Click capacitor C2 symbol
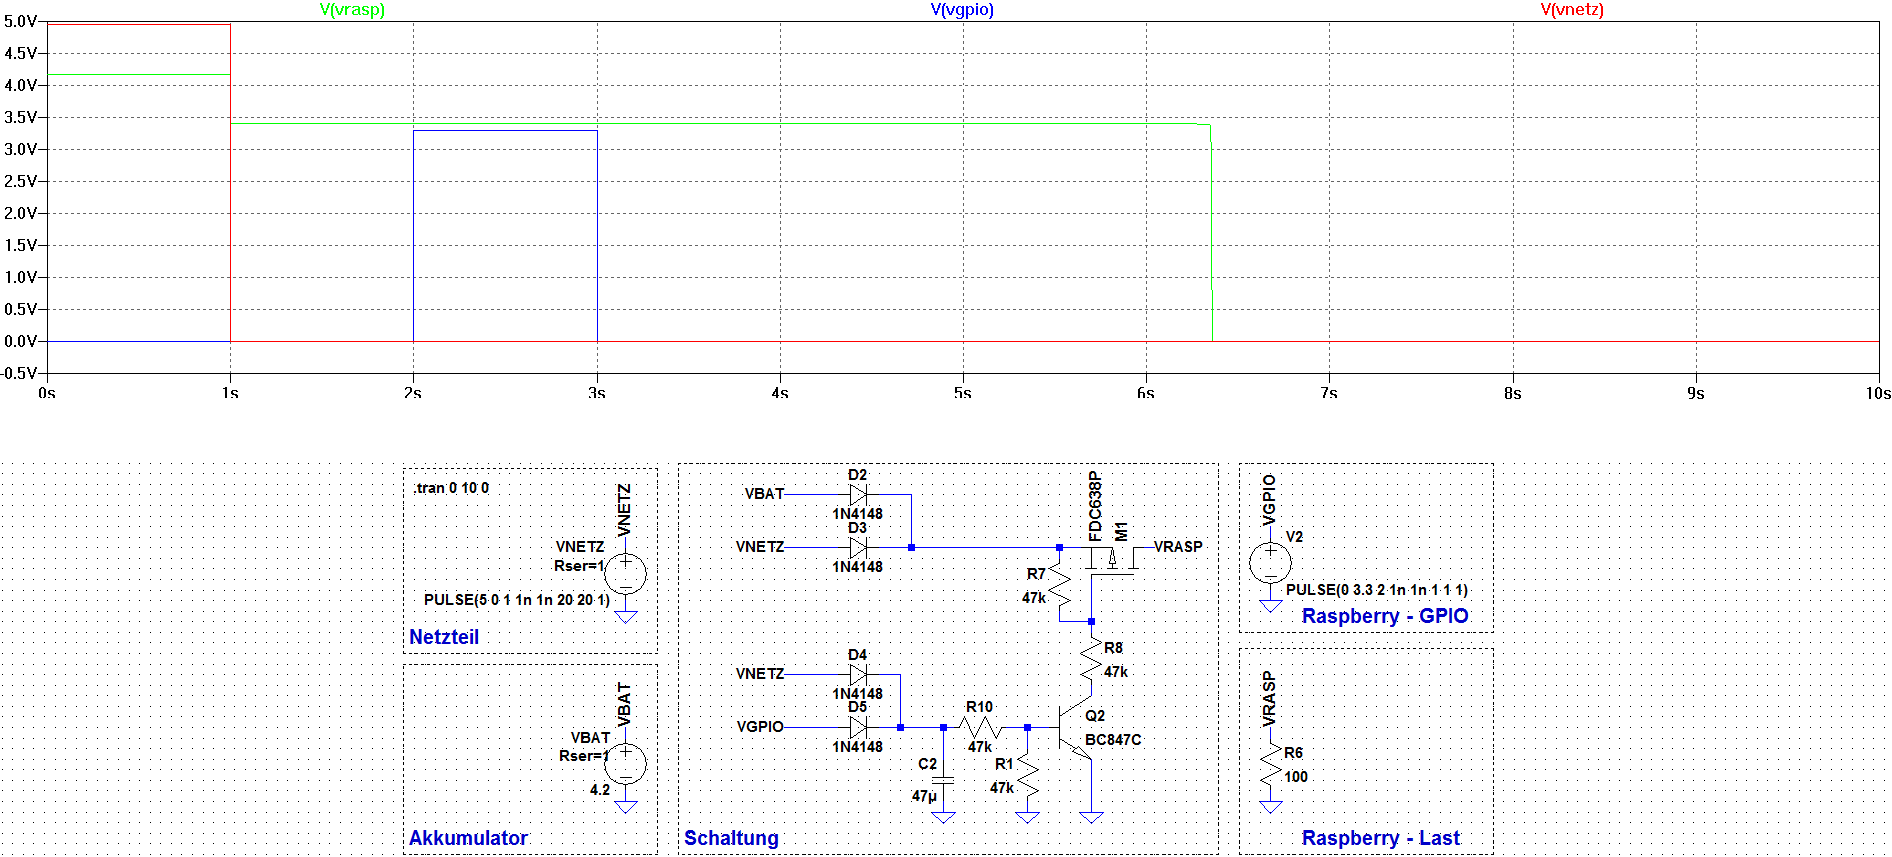This screenshot has width=1892, height=857. pos(943,779)
